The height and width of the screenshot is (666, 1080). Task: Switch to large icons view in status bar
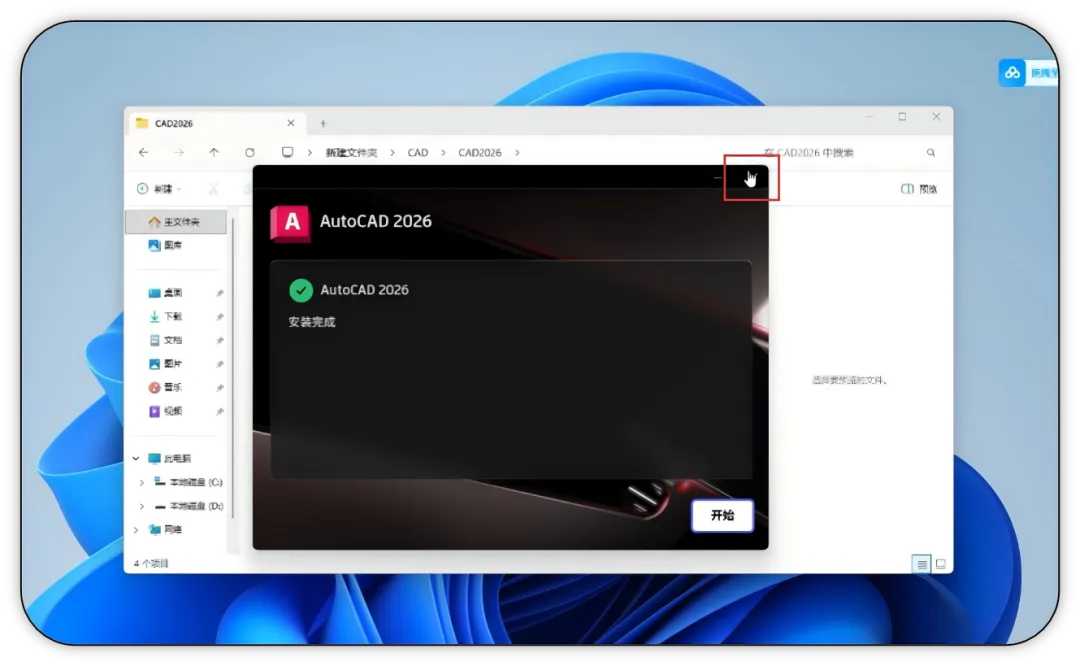940,564
